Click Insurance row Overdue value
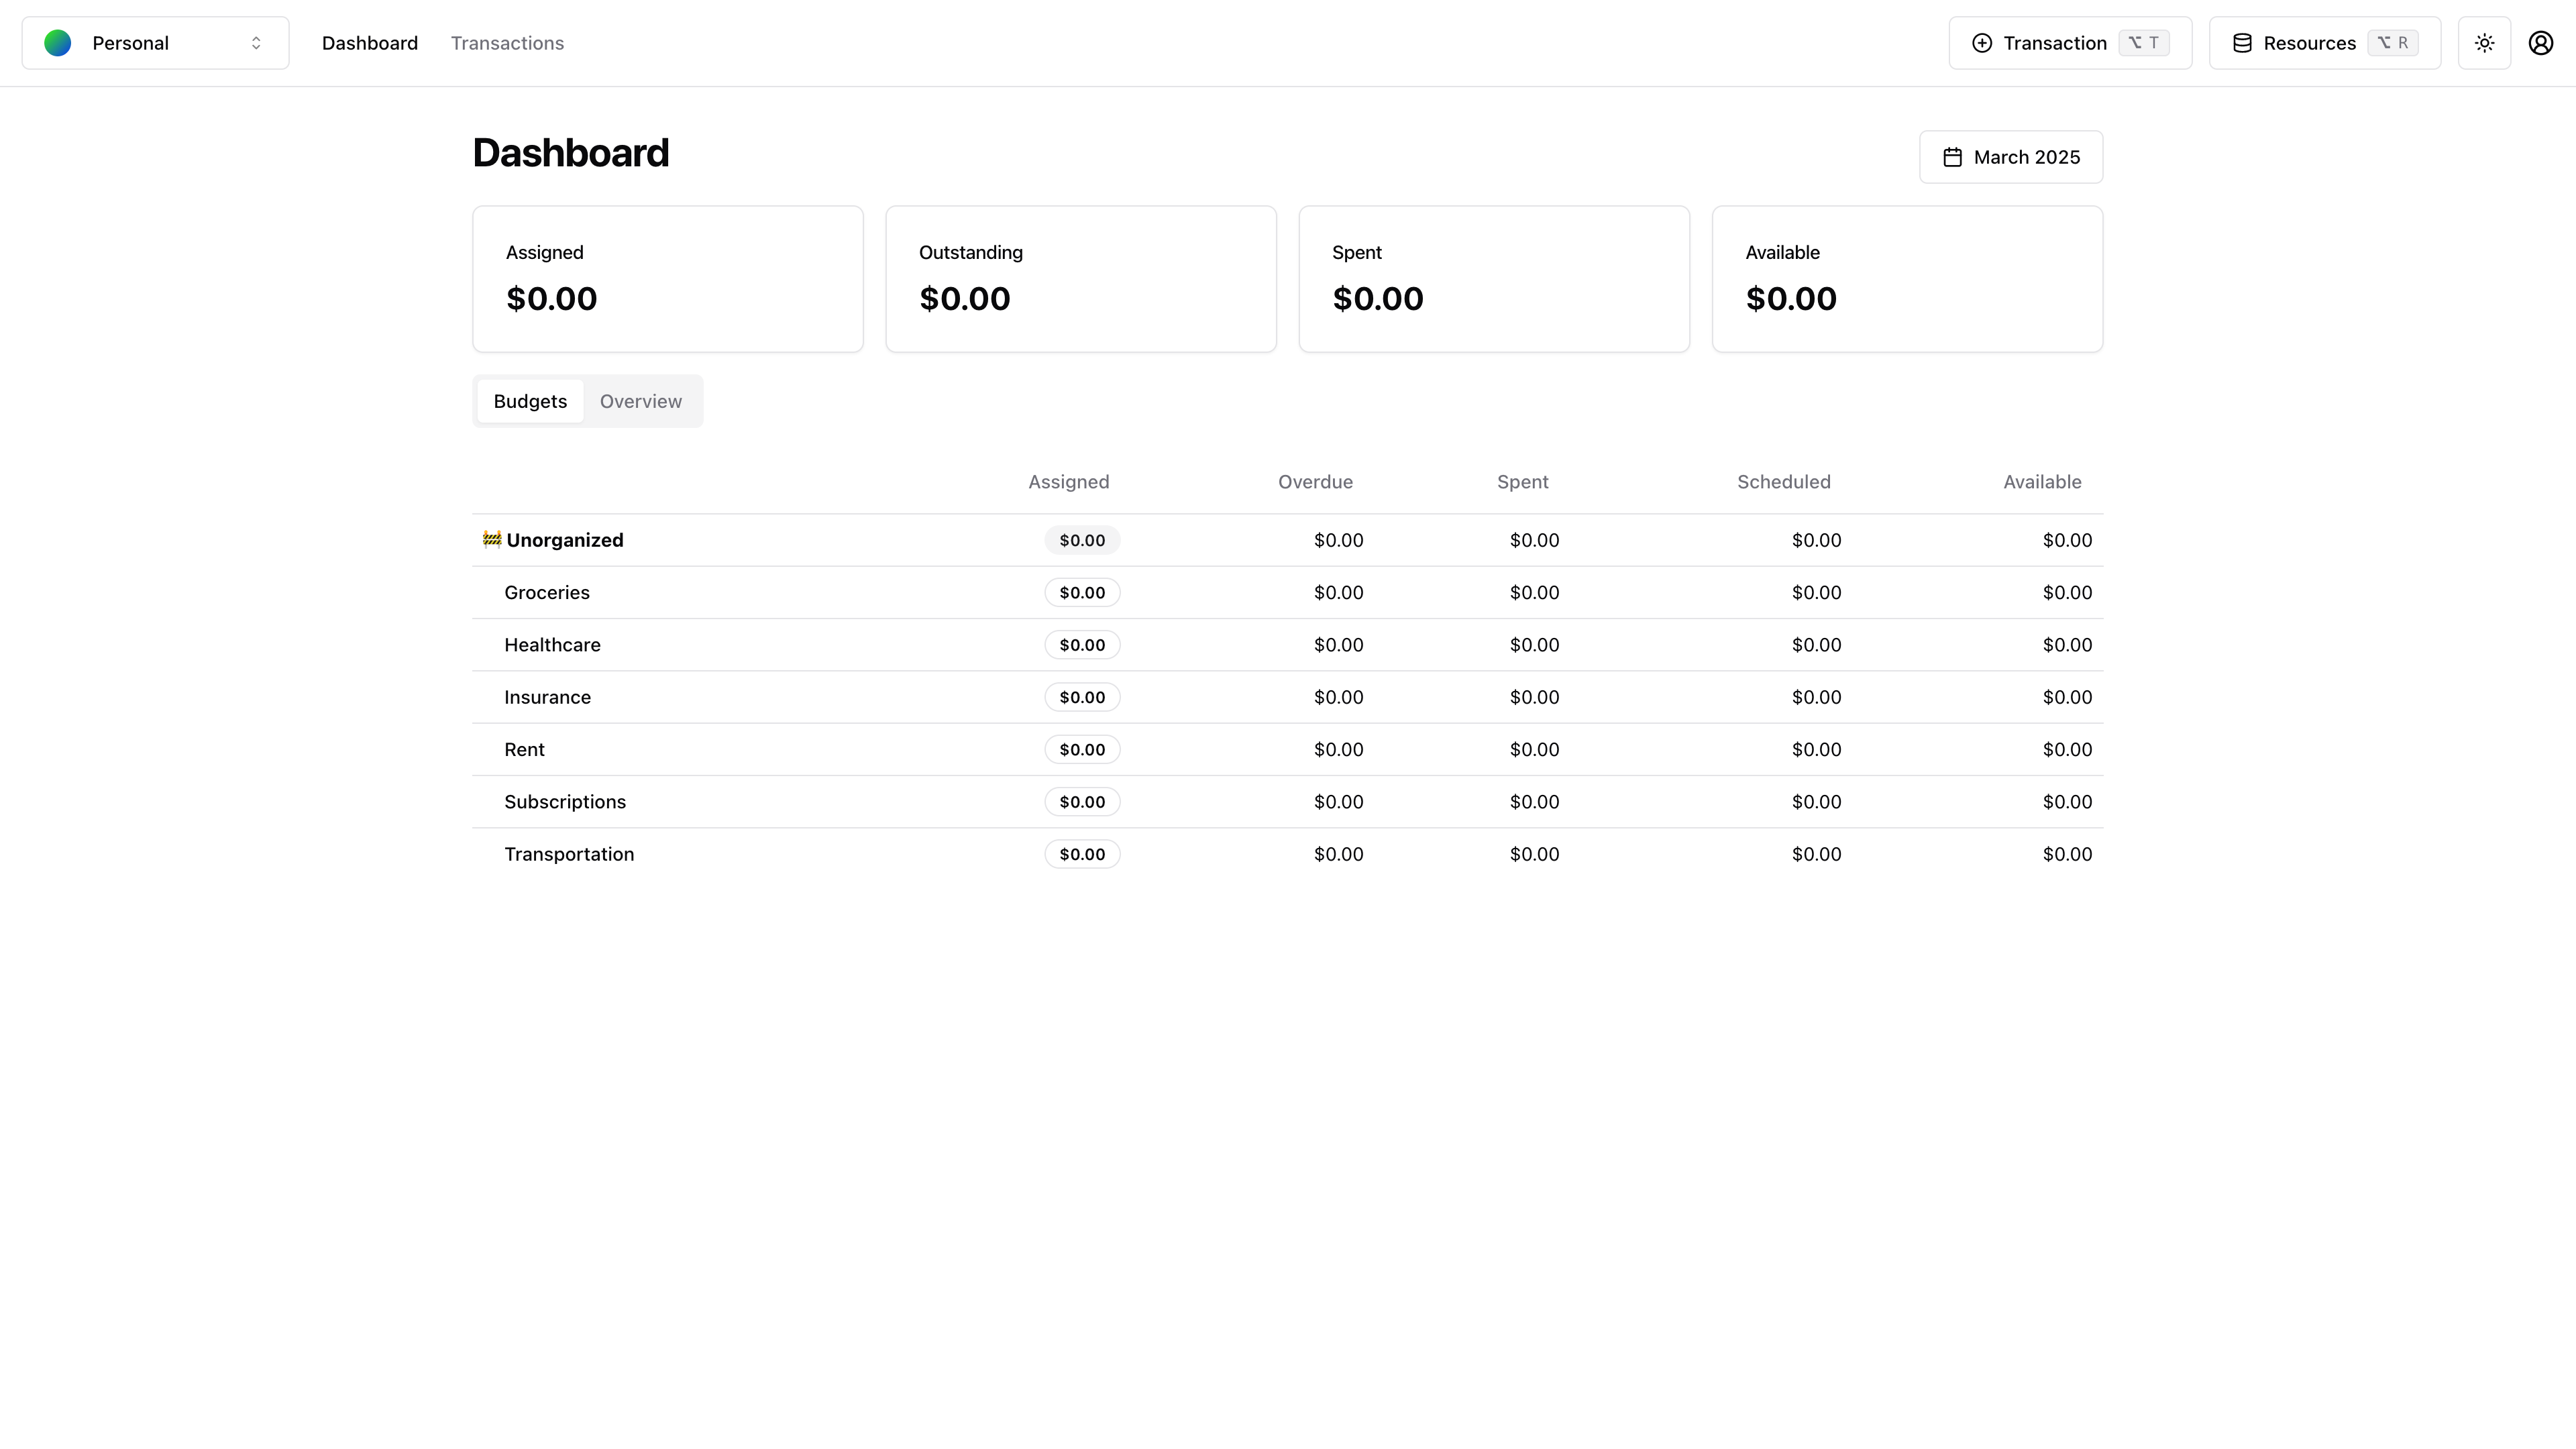Image resolution: width=2576 pixels, height=1449 pixels. coord(1338,697)
